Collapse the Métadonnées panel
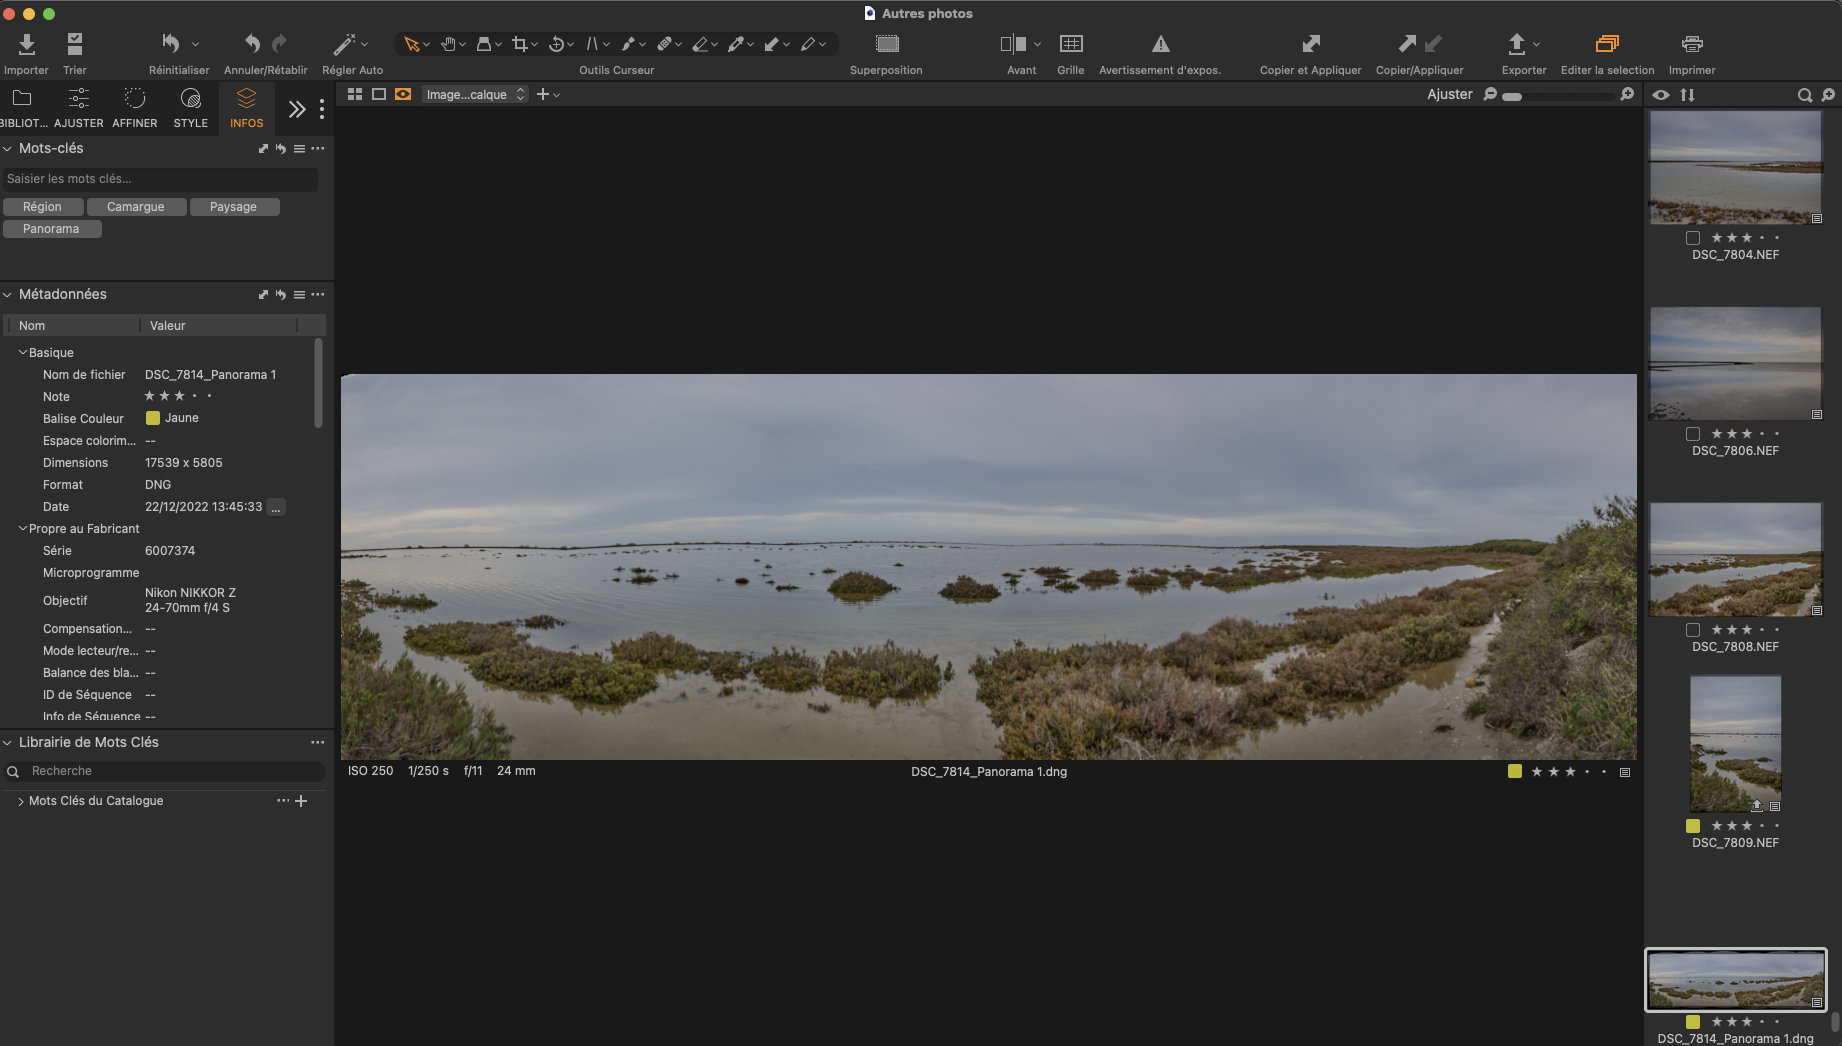The image size is (1842, 1046). [7, 294]
